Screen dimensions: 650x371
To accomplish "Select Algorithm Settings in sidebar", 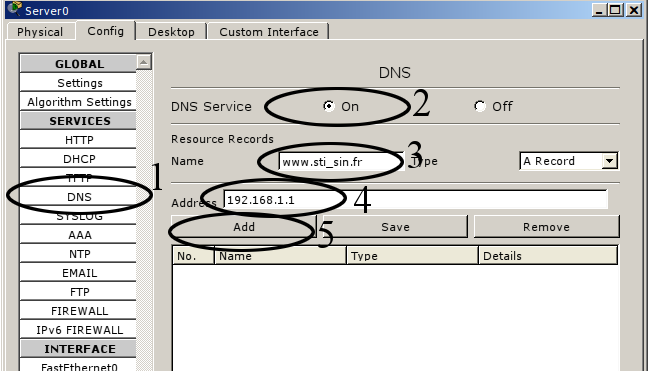I will click(79, 102).
